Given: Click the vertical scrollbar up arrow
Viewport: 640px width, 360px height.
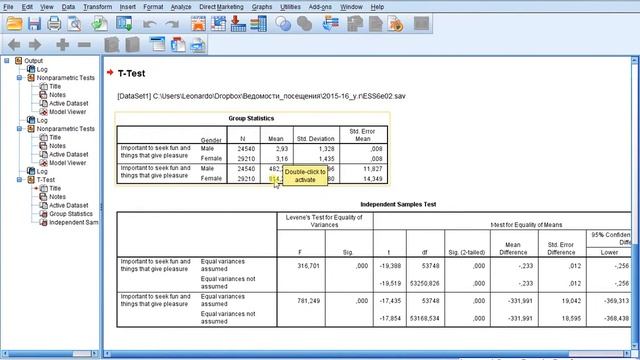Looking at the screenshot, I should pyautogui.click(x=634, y=61).
